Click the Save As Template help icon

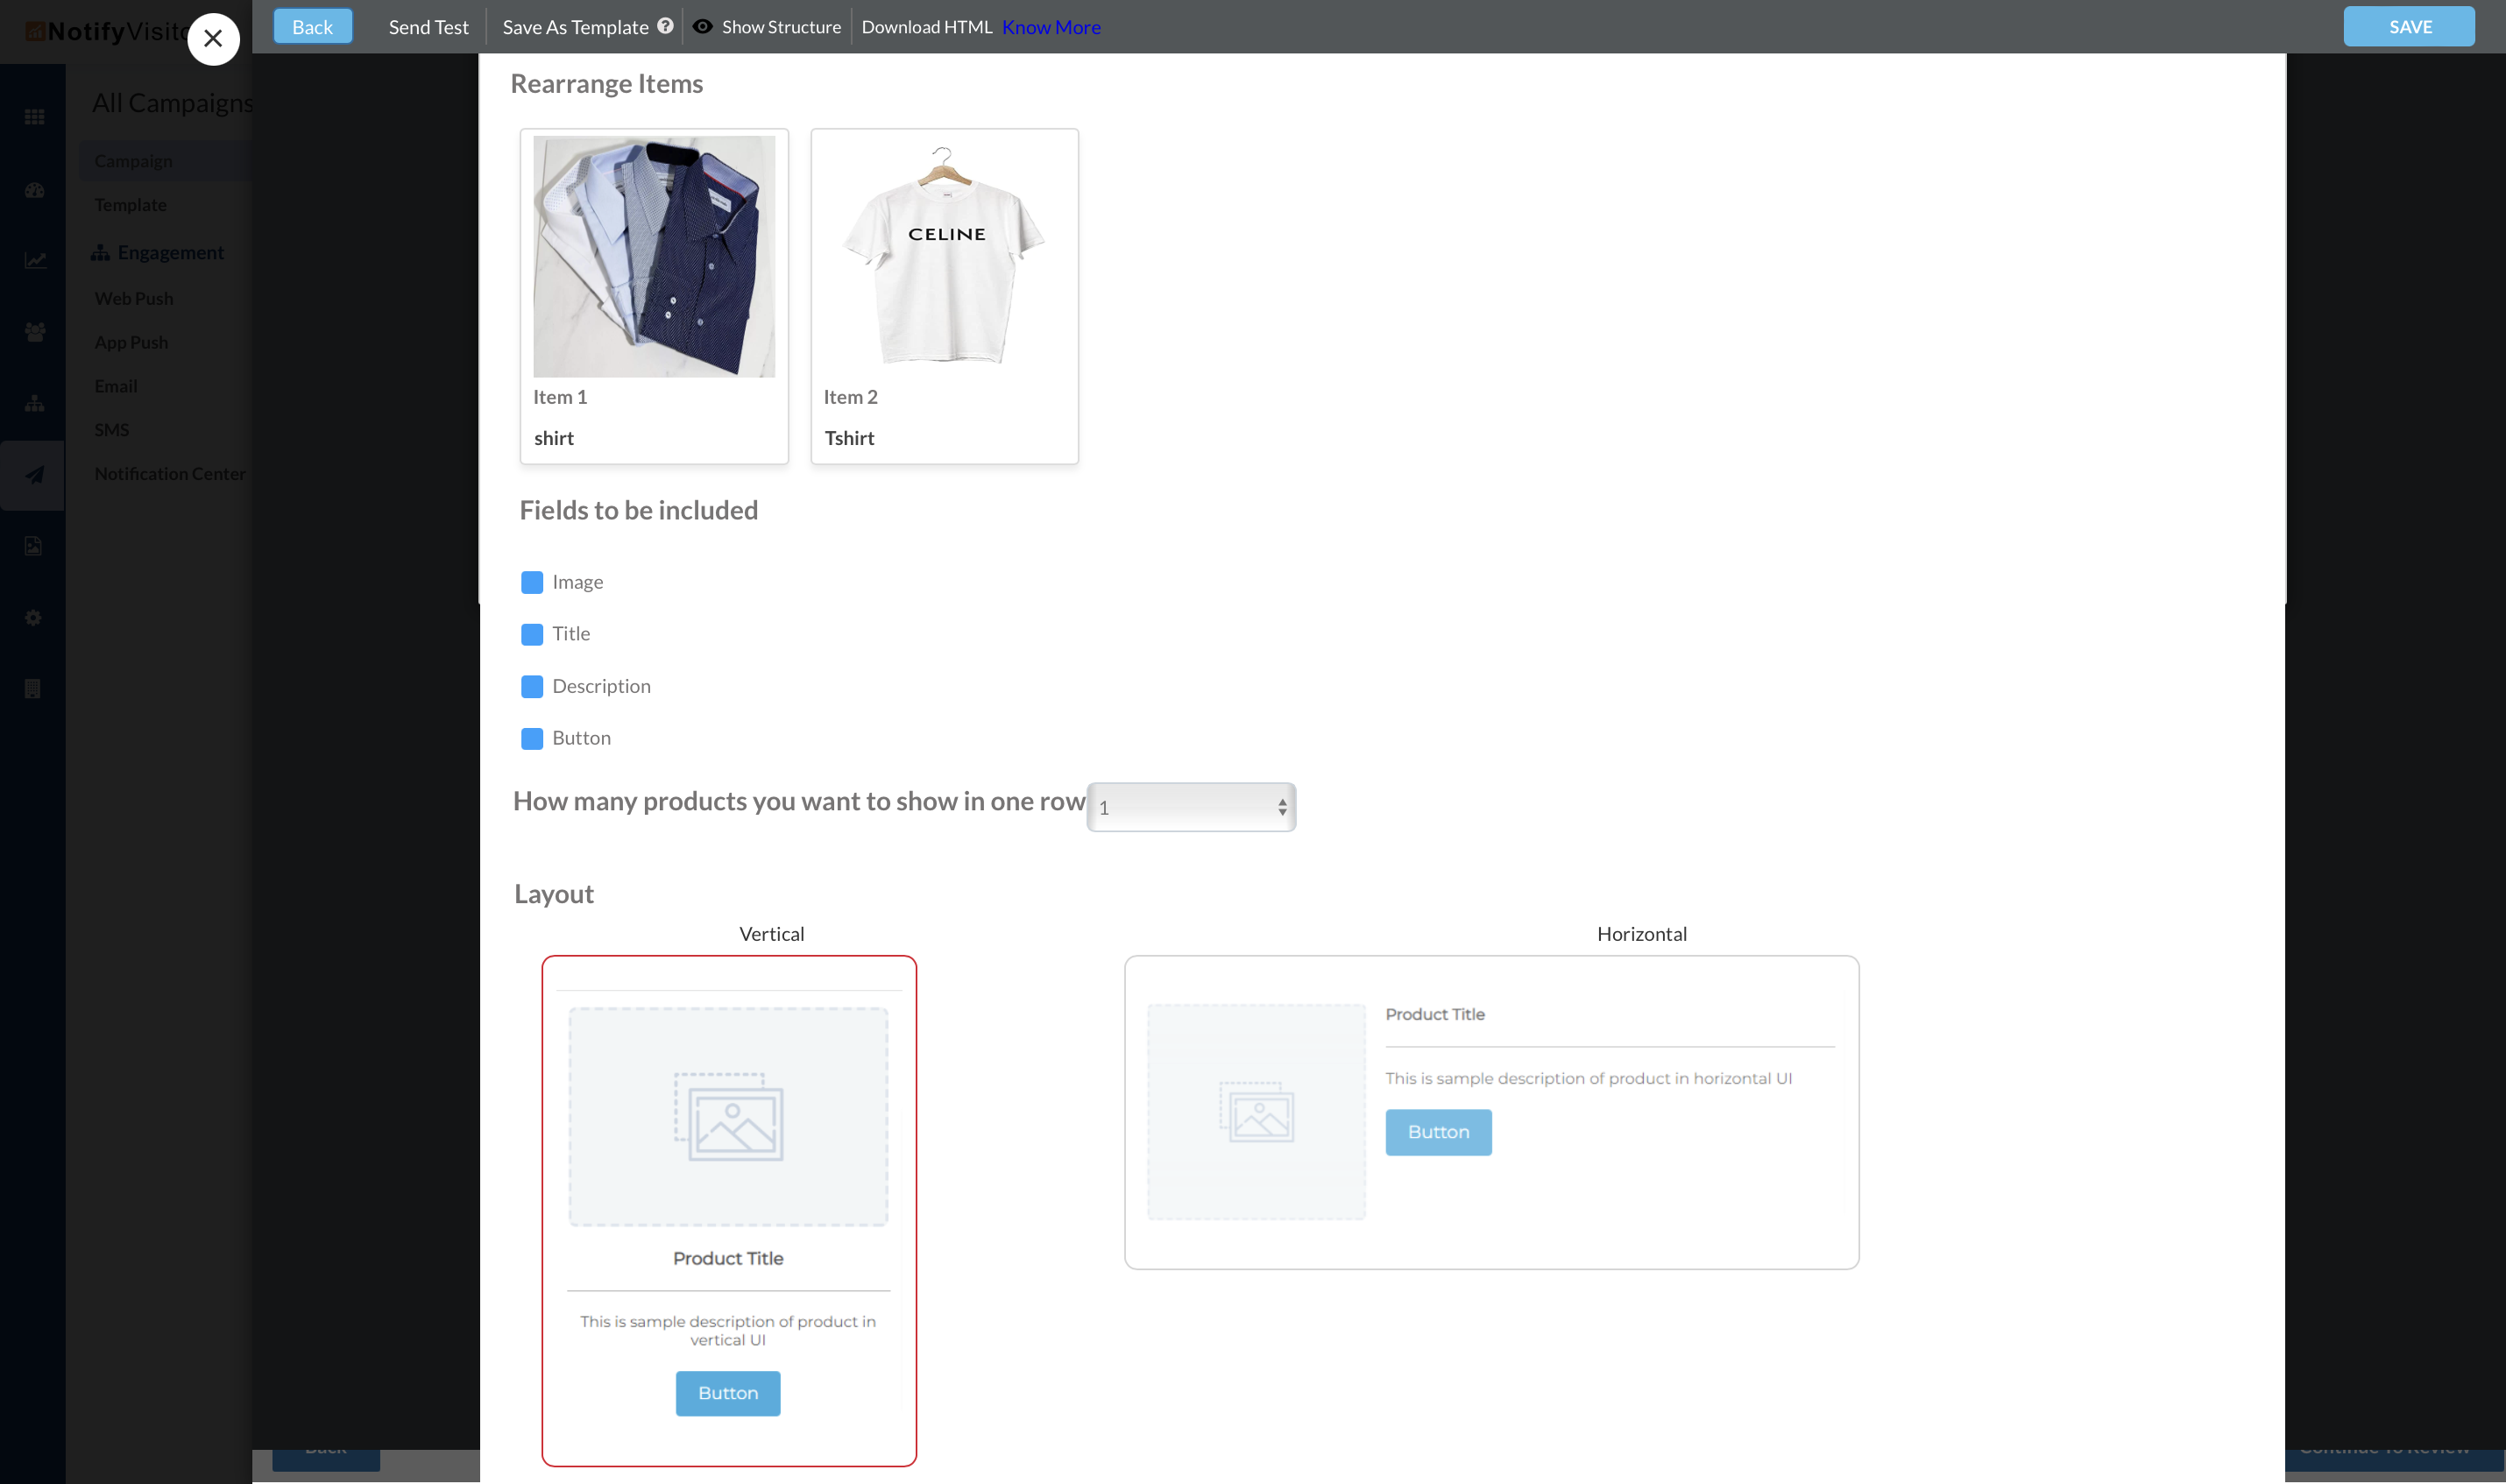click(x=665, y=26)
